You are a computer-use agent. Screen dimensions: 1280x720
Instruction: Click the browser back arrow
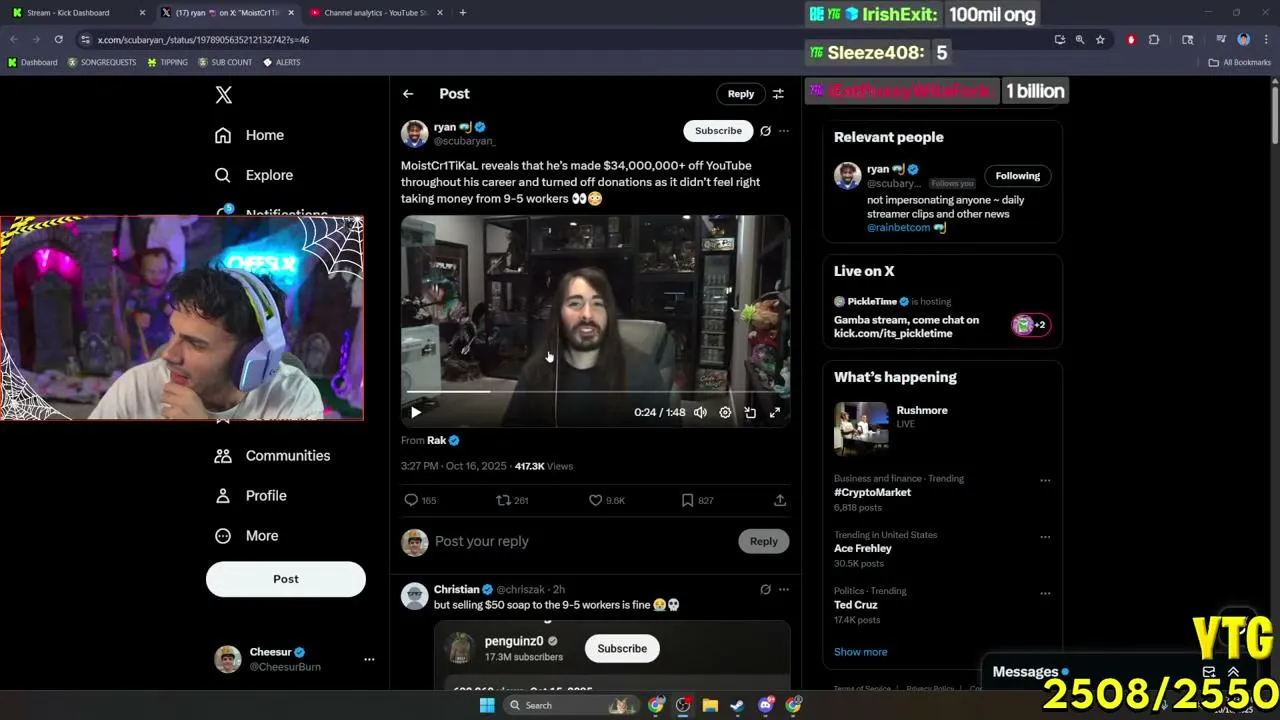click(14, 40)
